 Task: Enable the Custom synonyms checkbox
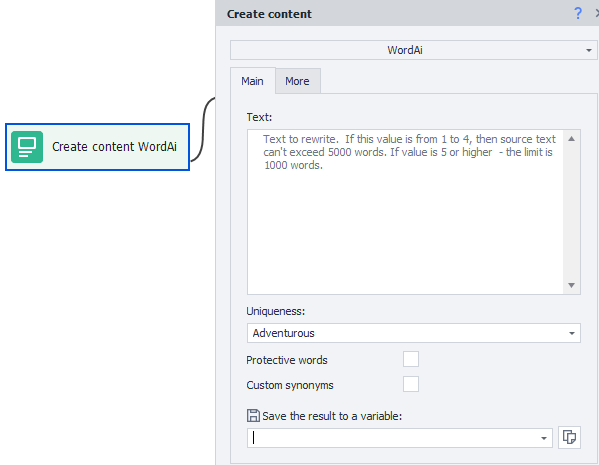(x=411, y=384)
